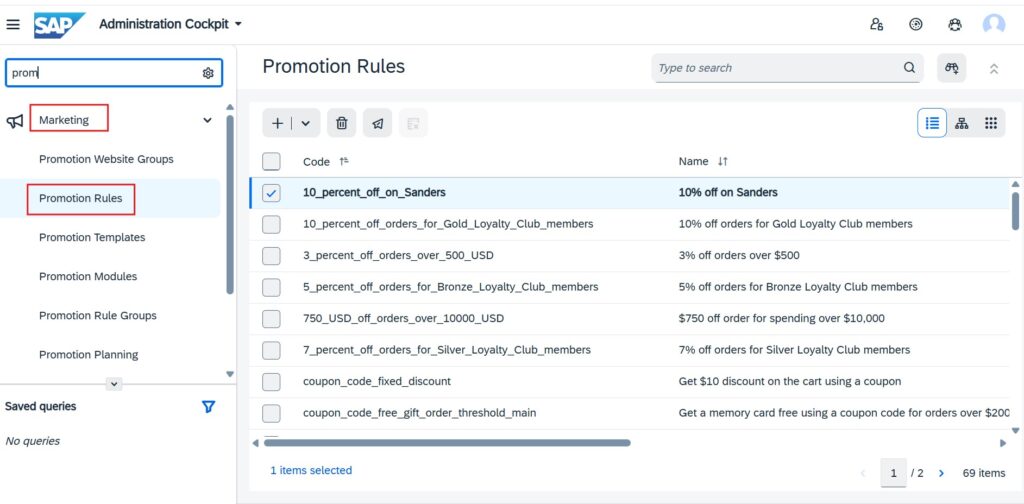Check Silver Loyalty Club row checkbox
Image resolution: width=1024 pixels, height=504 pixels.
pos(271,350)
